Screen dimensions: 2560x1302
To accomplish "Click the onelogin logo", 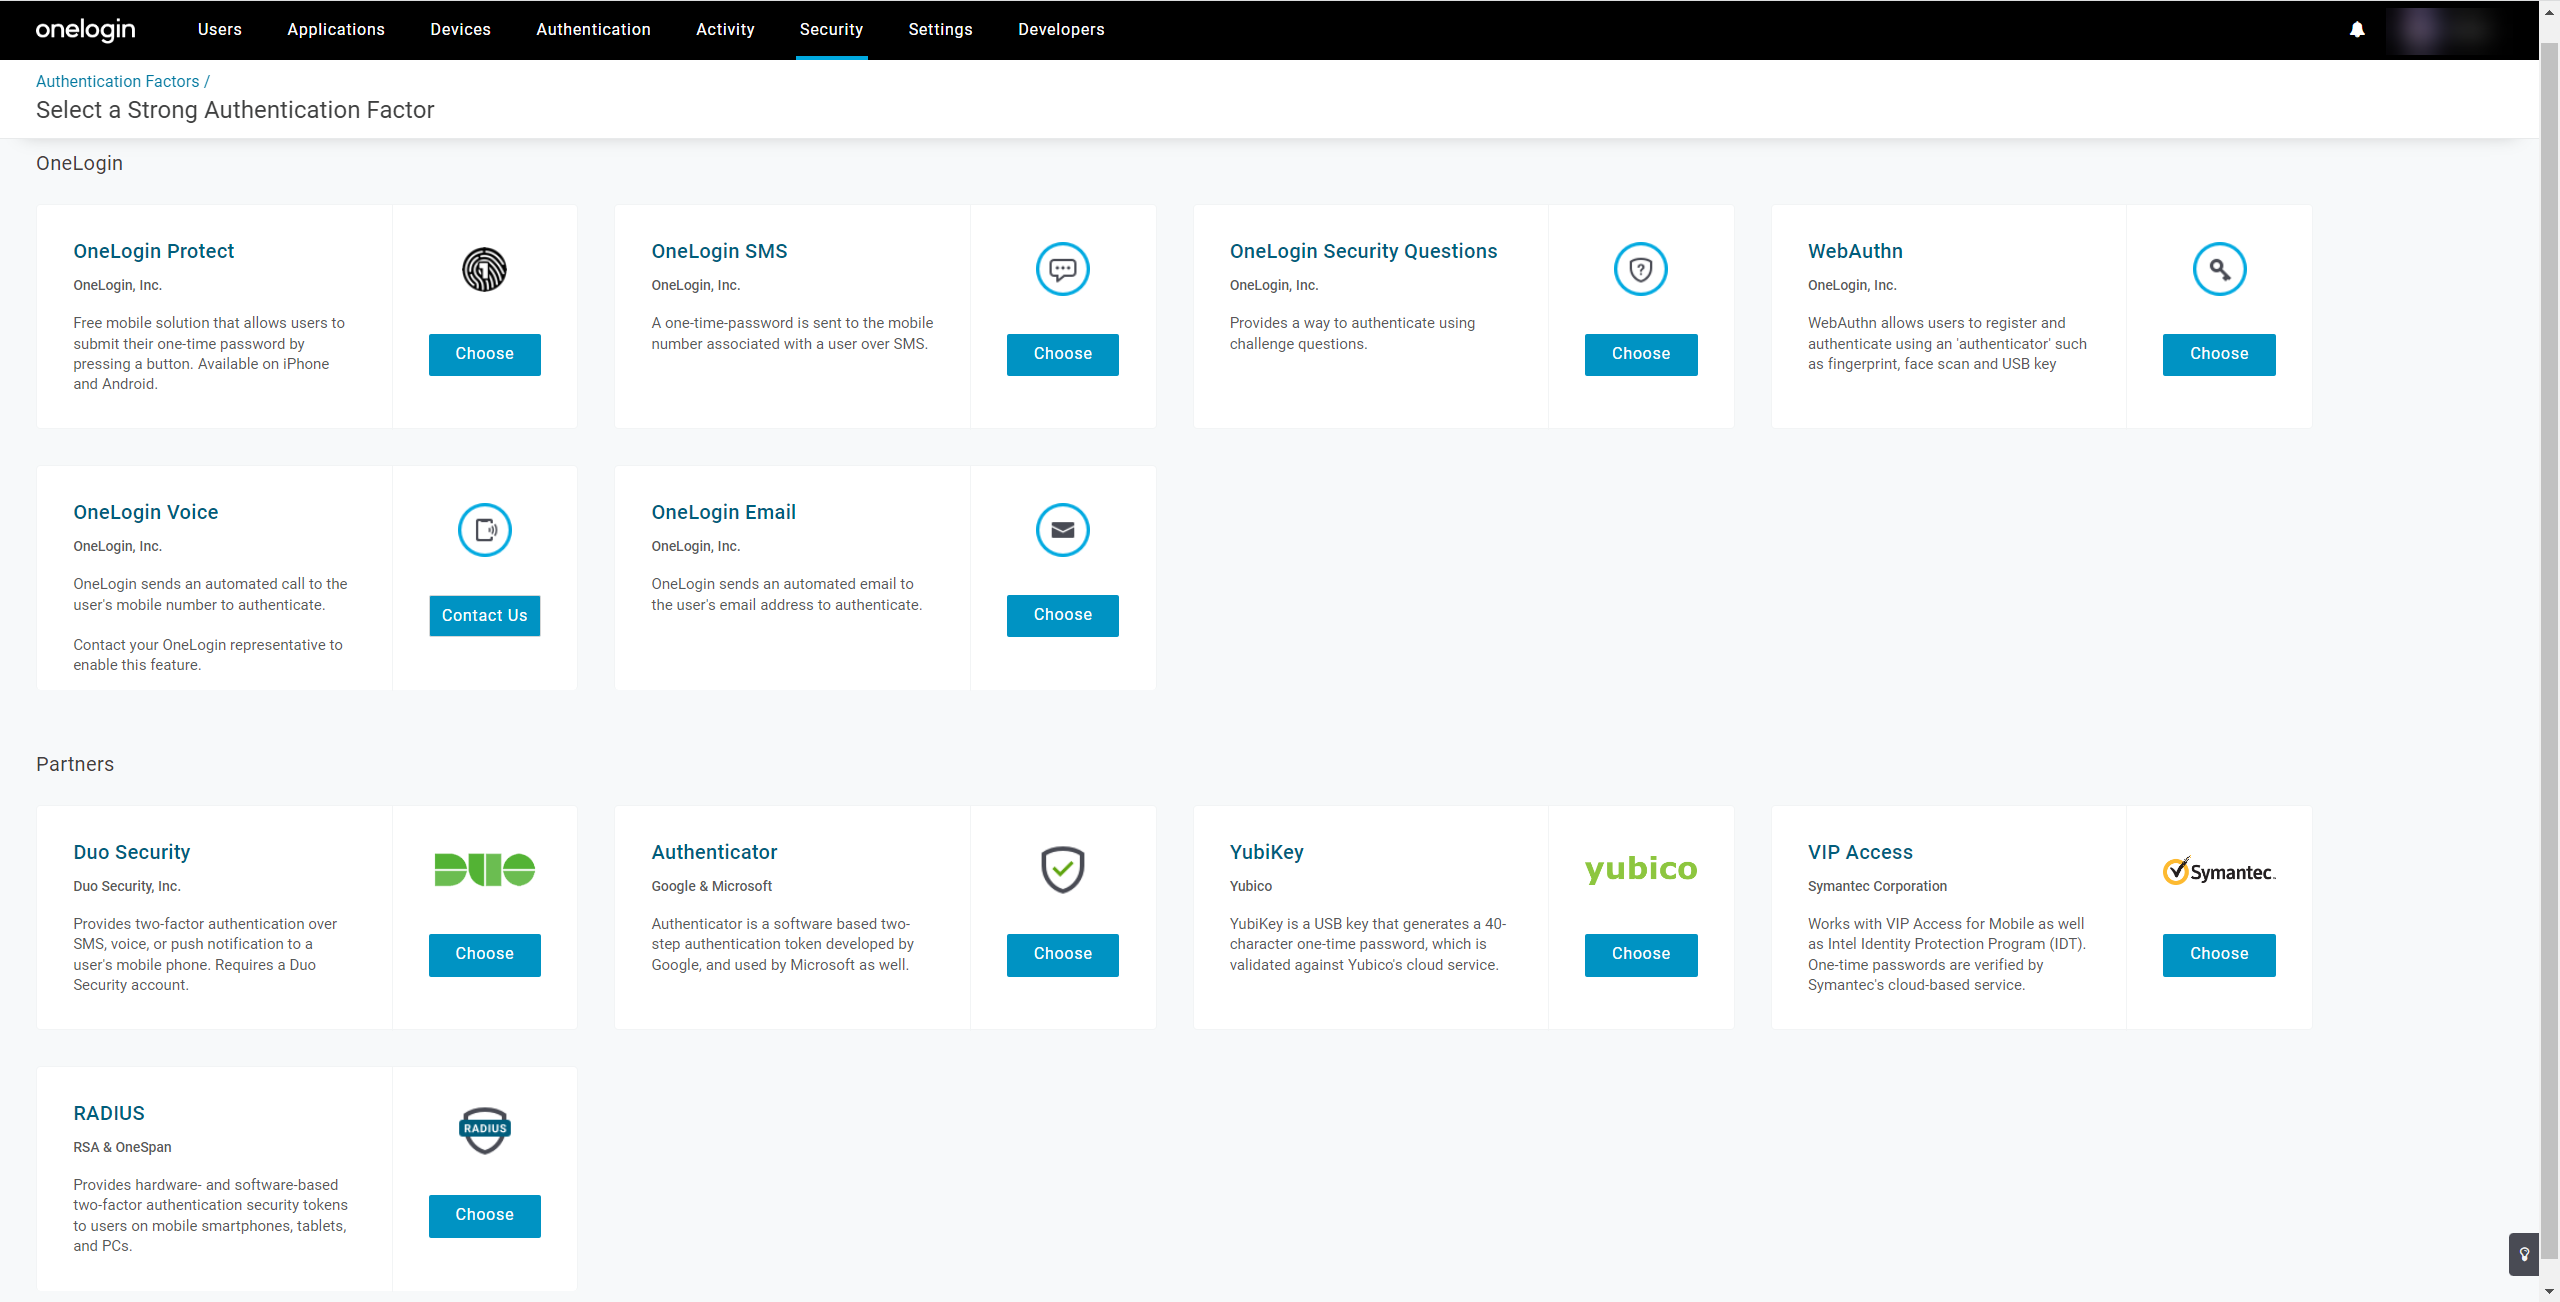I will pos(85,30).
